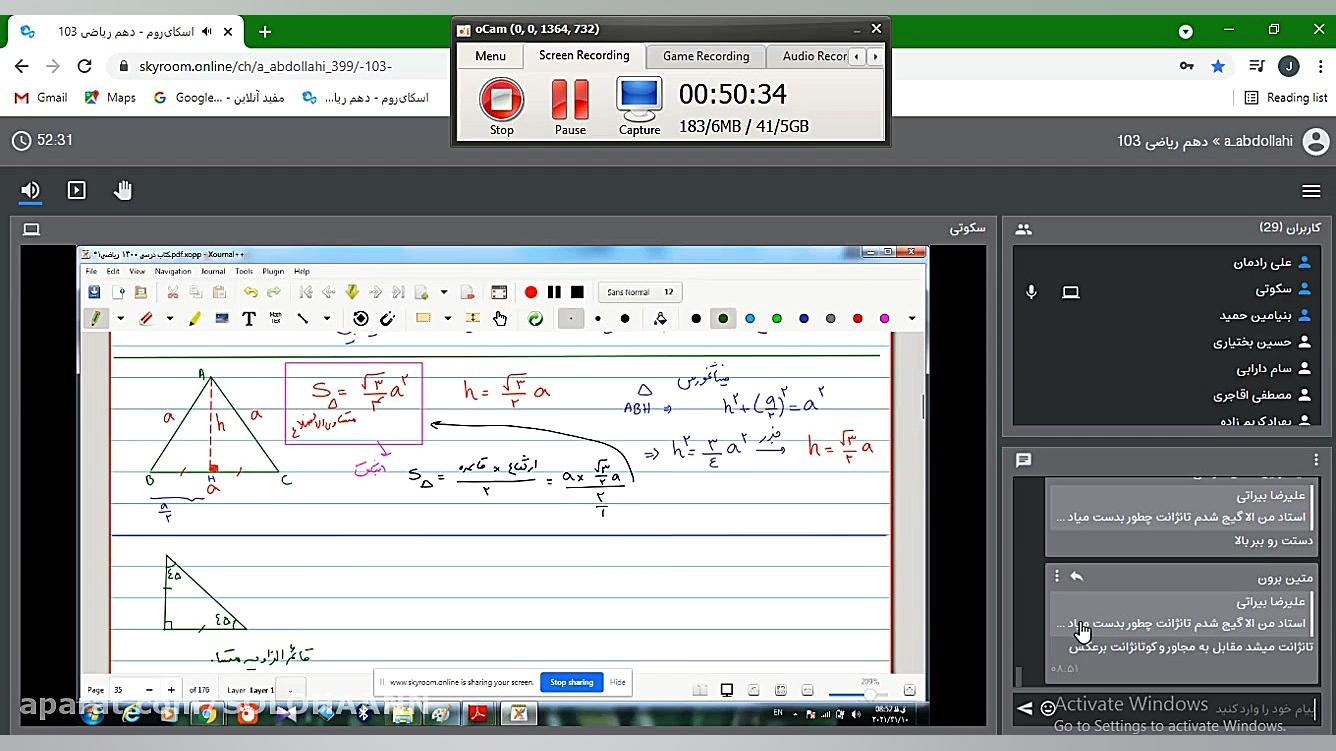
Task: Select the rectangle selection tool
Action: point(423,318)
